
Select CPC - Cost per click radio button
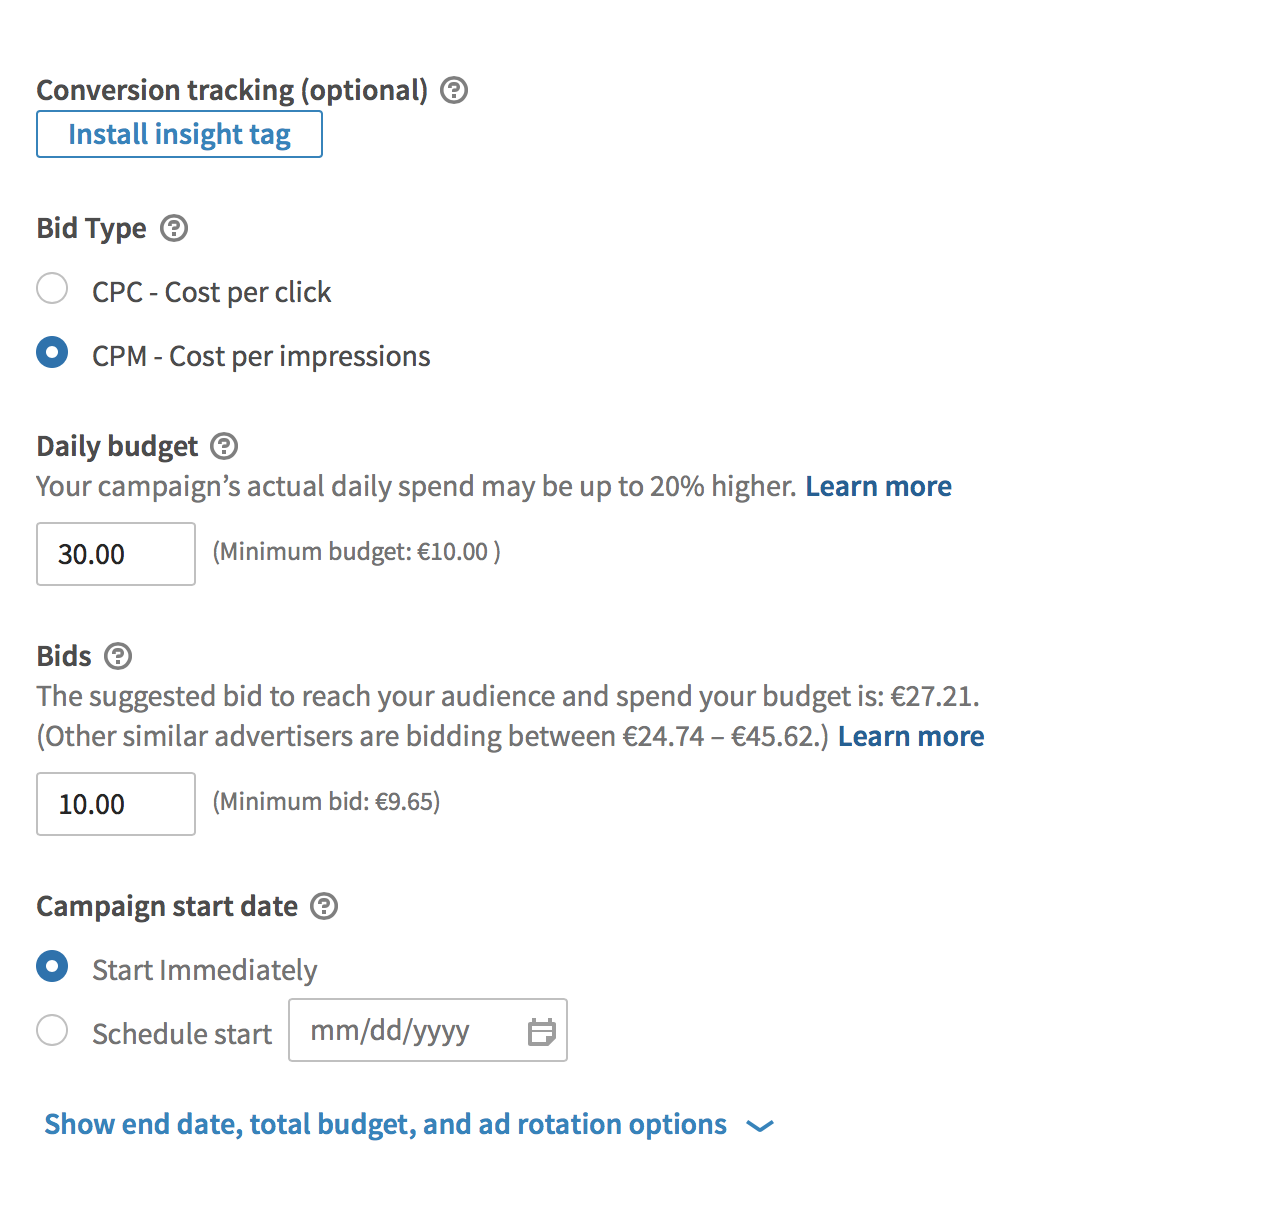pyautogui.click(x=52, y=289)
